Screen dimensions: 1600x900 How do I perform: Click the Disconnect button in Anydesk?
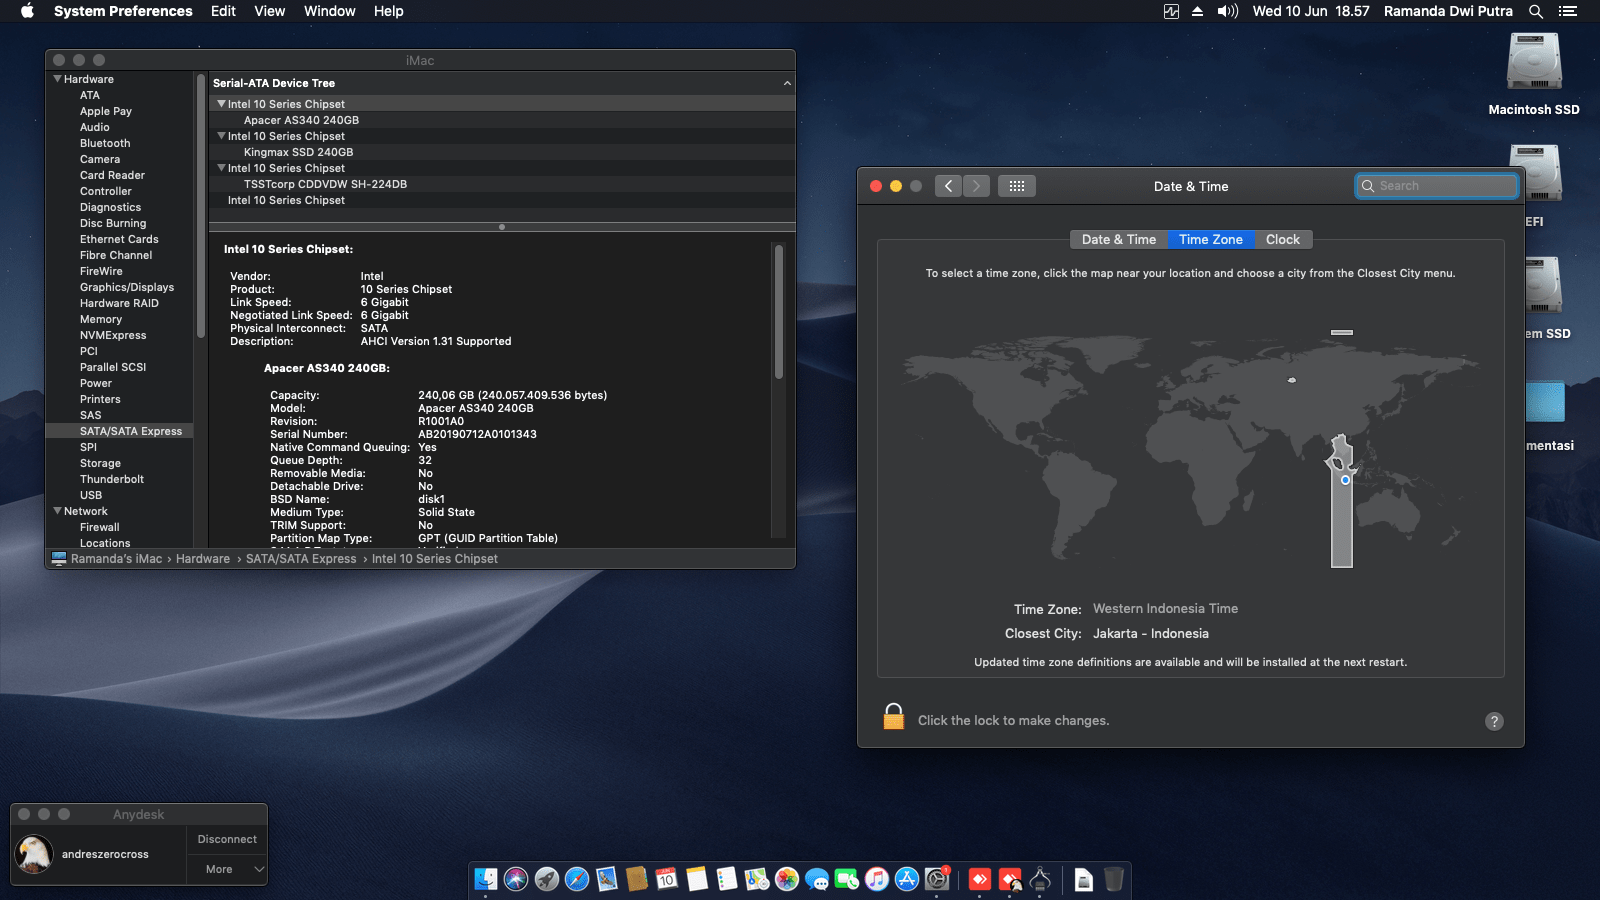click(227, 839)
